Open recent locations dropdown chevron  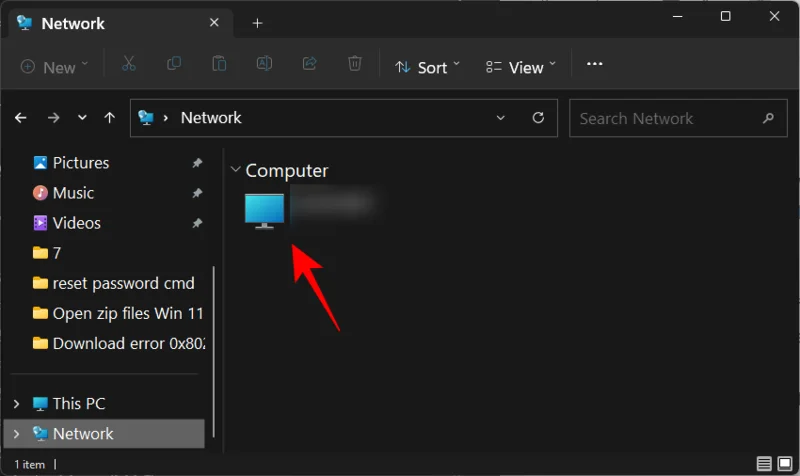(x=82, y=118)
